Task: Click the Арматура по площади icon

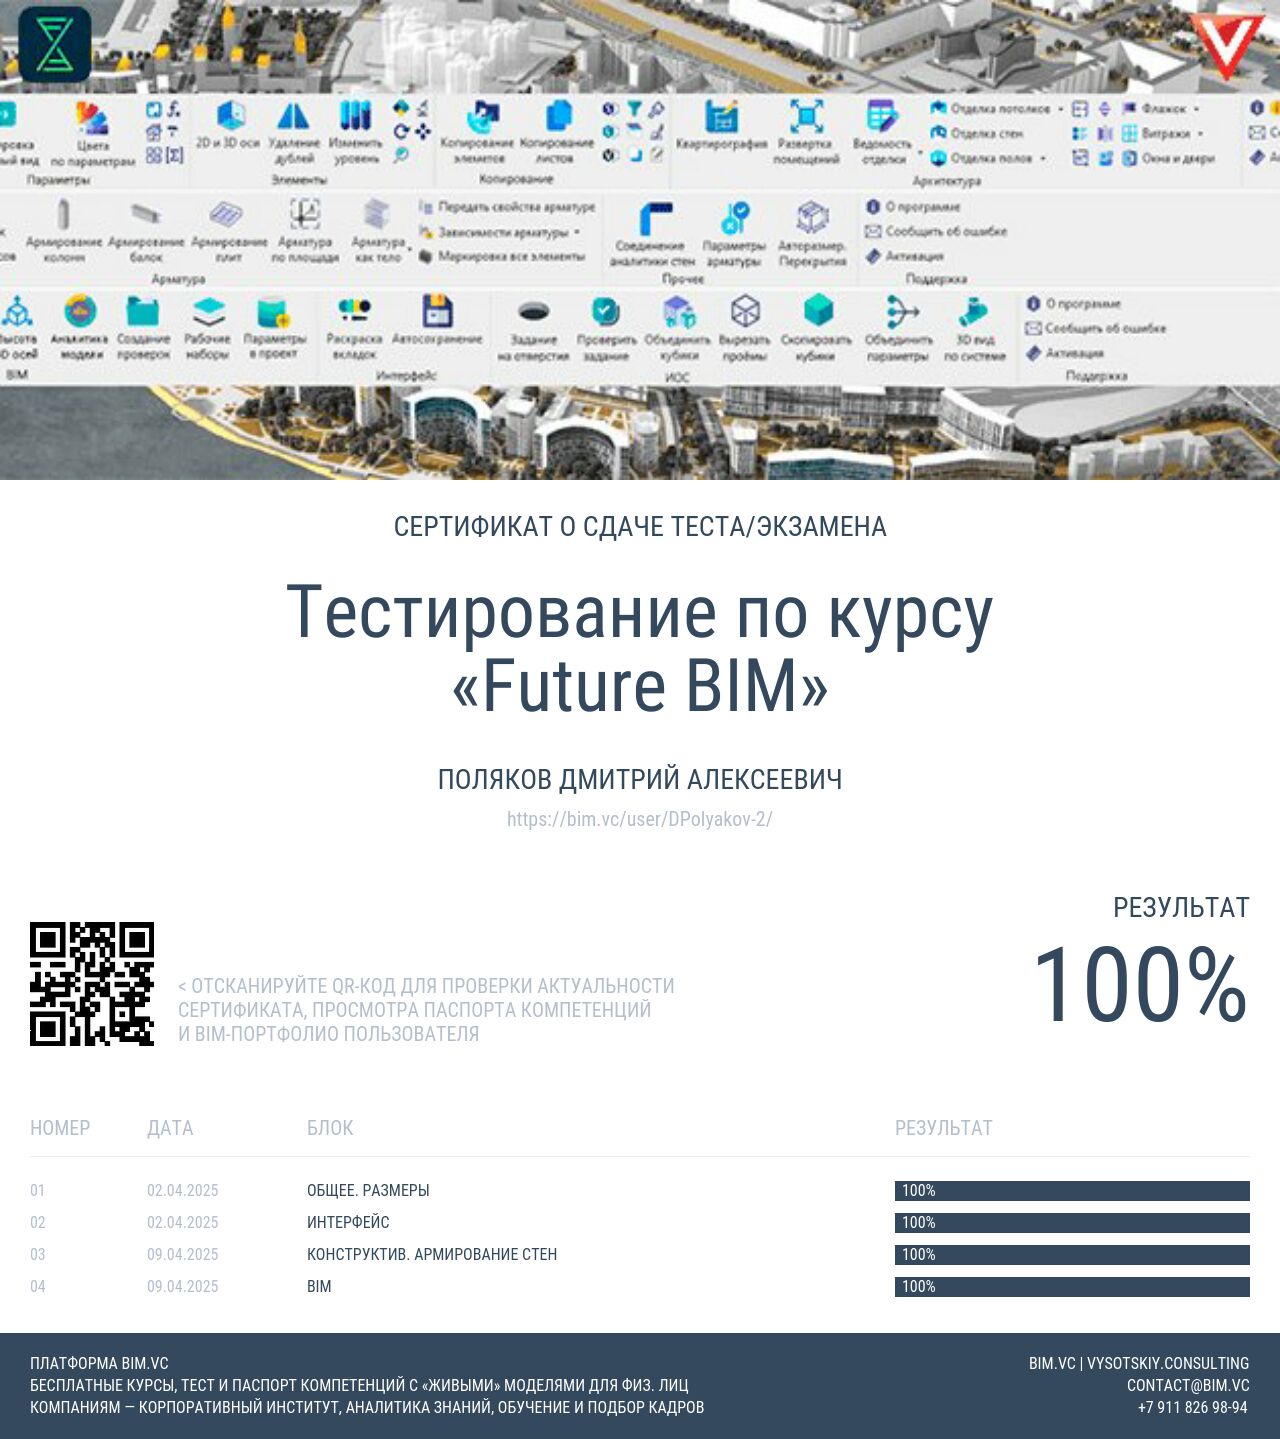Action: [x=305, y=214]
